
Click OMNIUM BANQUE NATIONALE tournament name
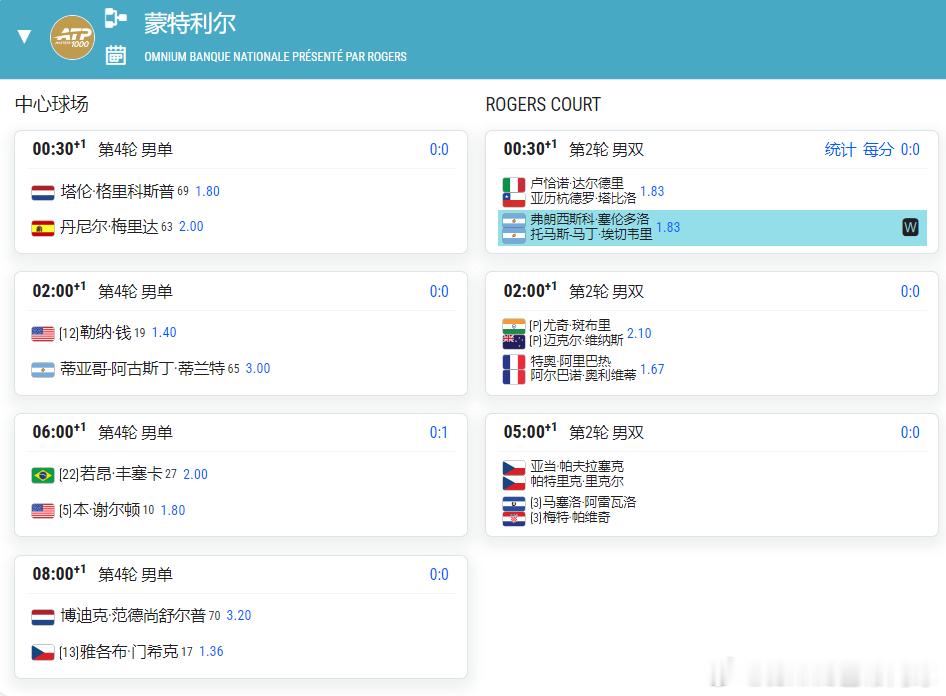click(275, 57)
